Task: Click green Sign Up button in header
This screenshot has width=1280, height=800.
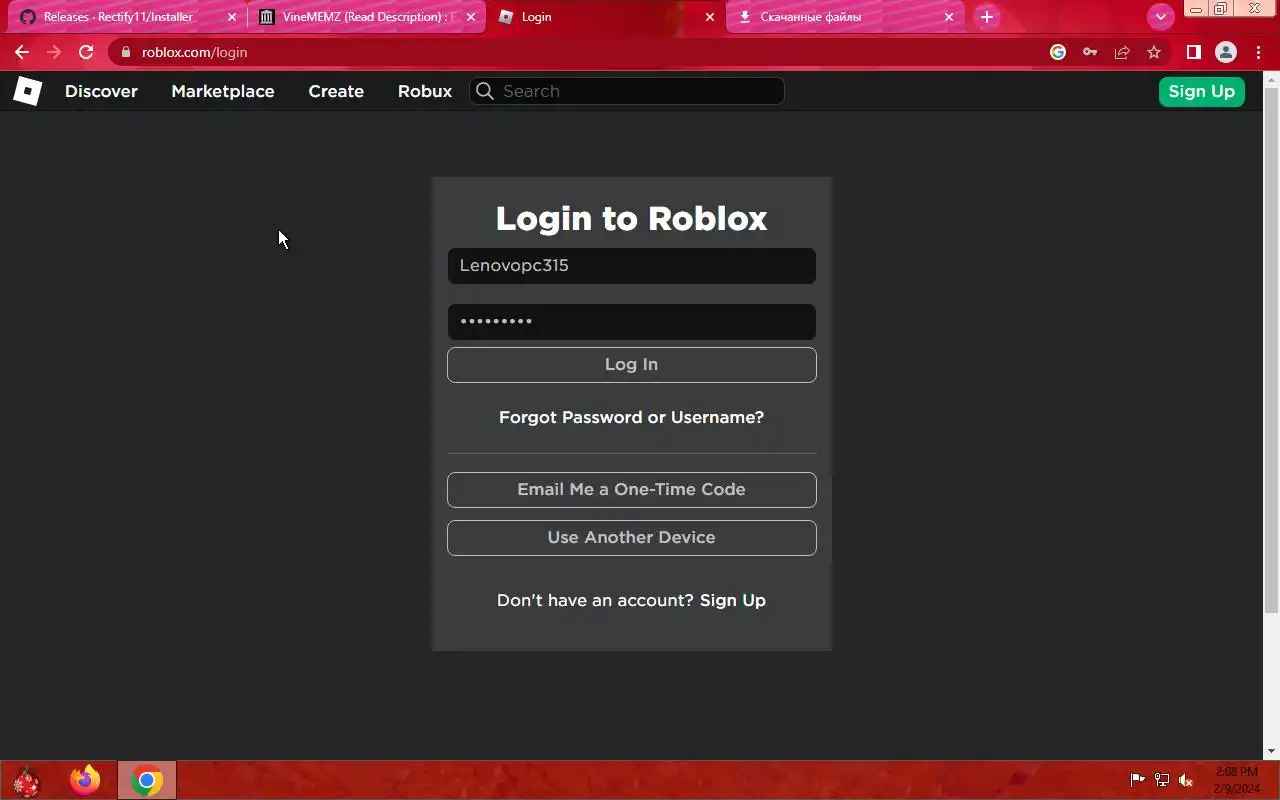Action: click(1202, 91)
